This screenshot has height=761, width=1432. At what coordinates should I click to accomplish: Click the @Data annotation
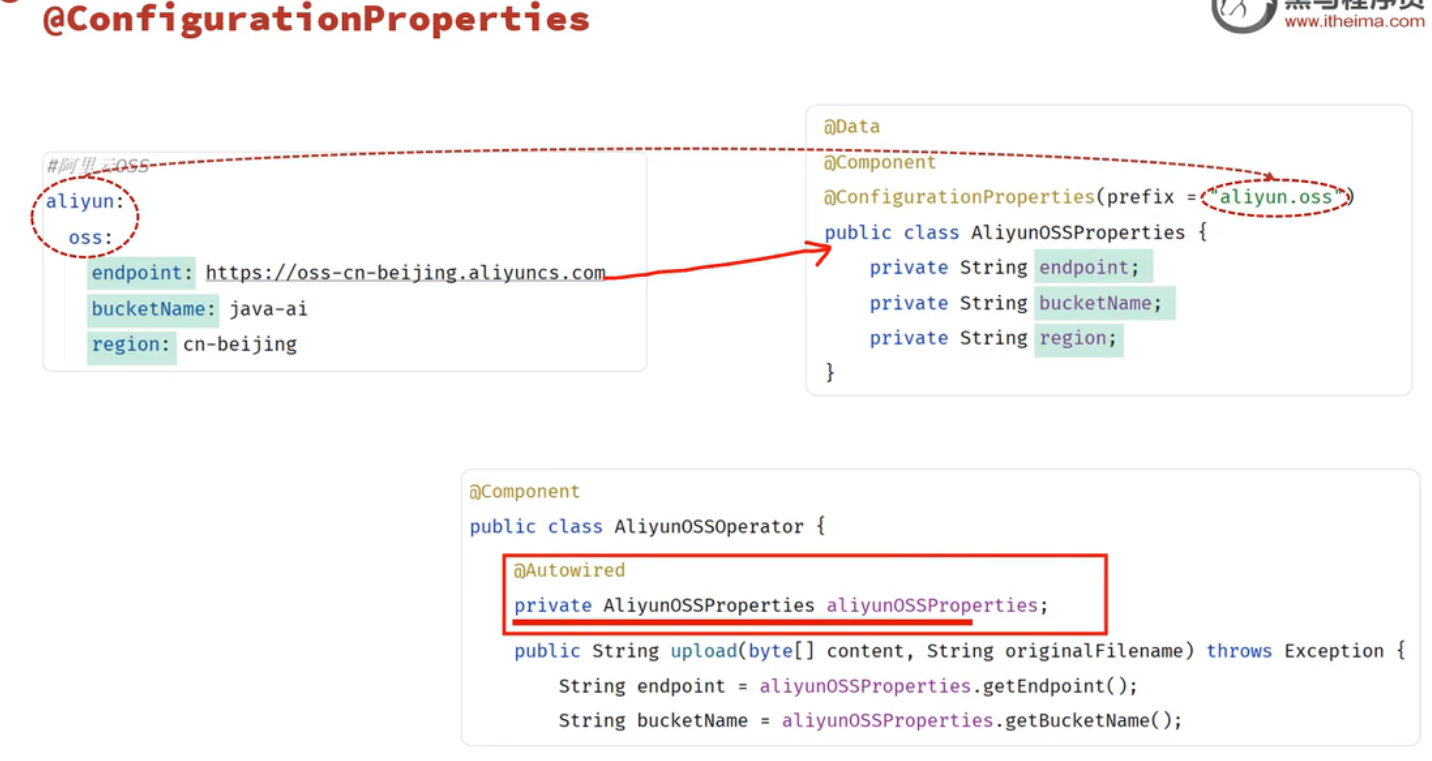click(x=852, y=127)
